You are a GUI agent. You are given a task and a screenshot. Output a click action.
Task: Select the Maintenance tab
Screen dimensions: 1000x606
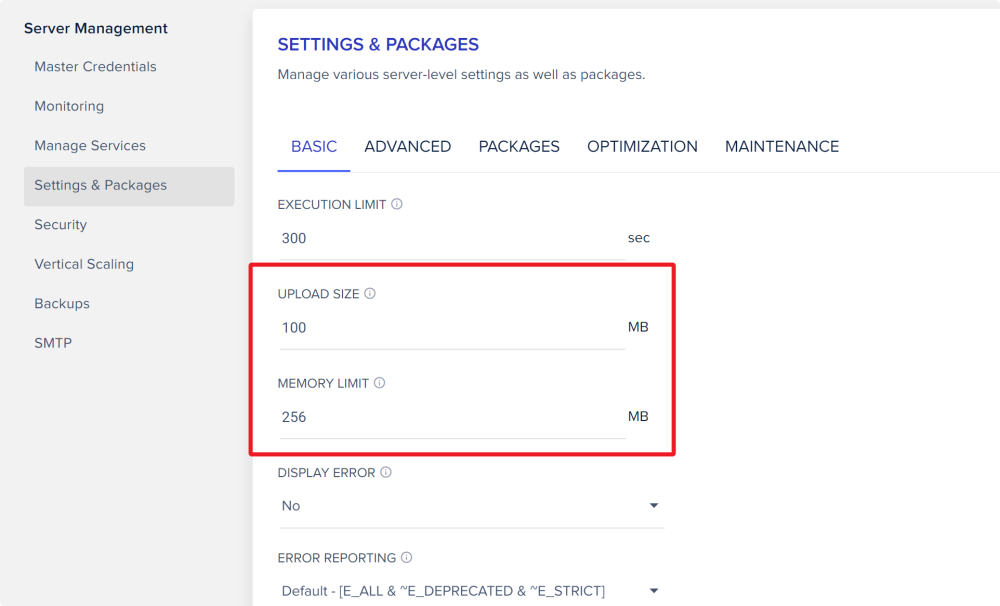[782, 147]
